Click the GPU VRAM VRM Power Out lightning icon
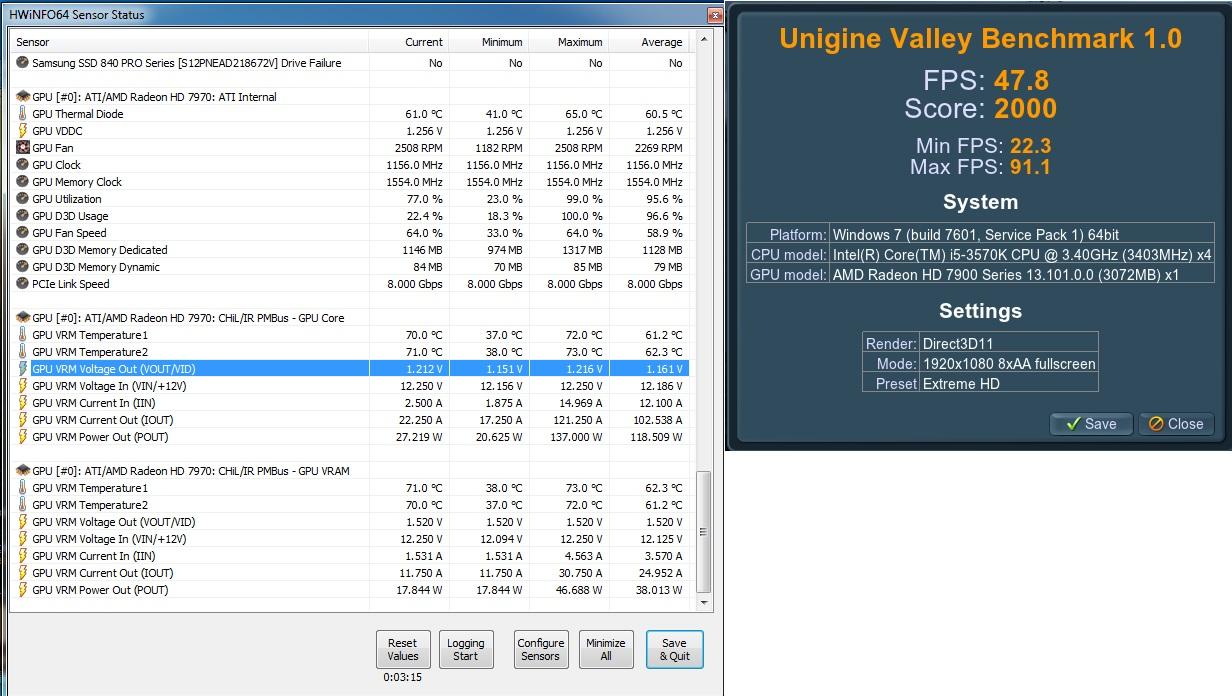This screenshot has height=696, width=1232. (23, 590)
